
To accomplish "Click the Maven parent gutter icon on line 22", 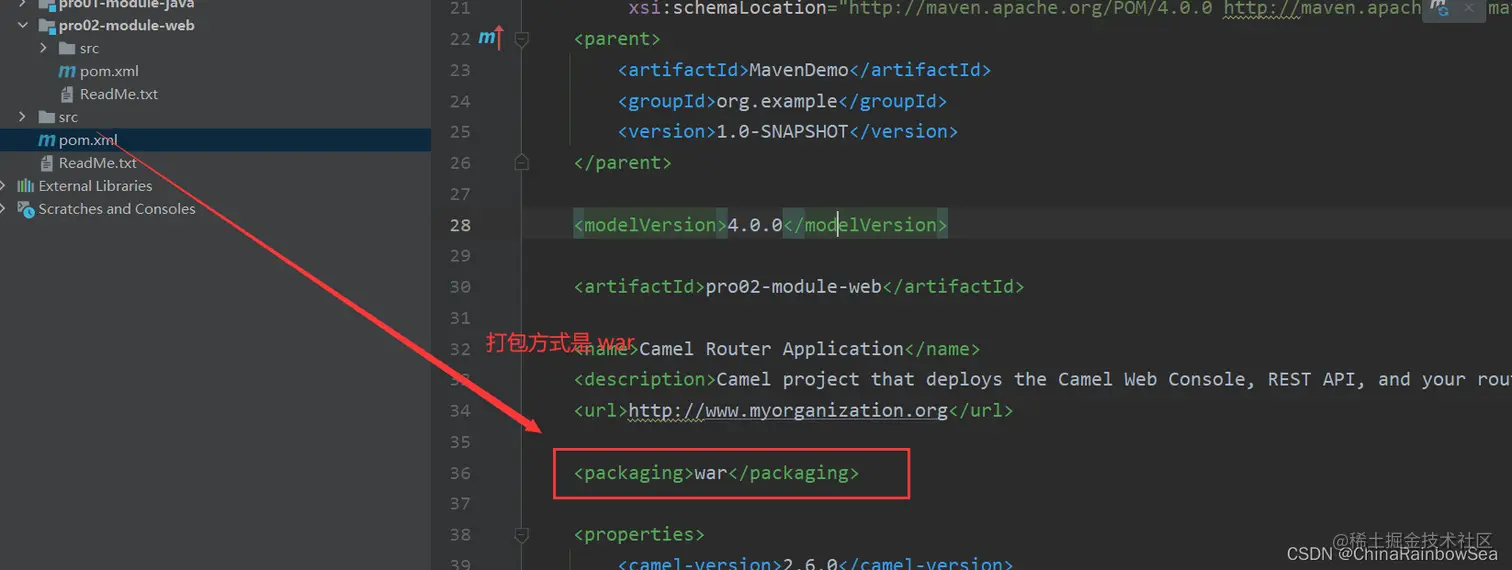I will pos(489,39).
